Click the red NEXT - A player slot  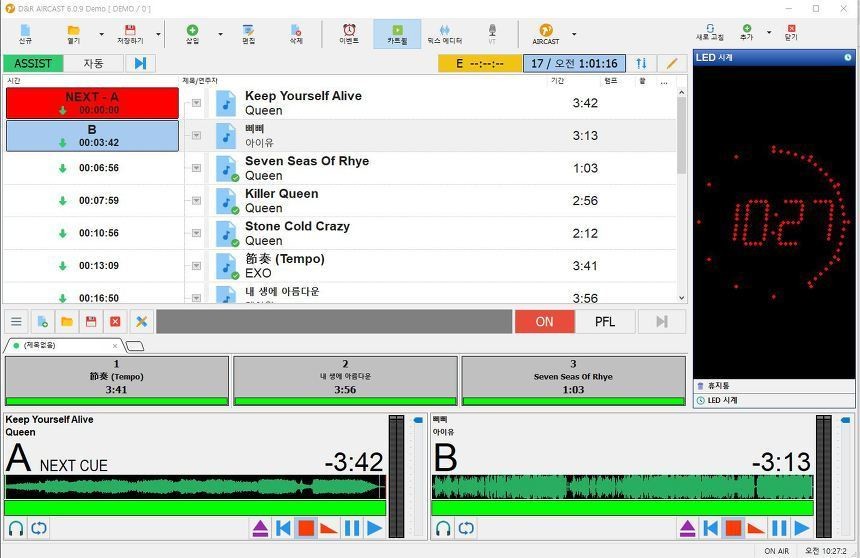coord(92,103)
